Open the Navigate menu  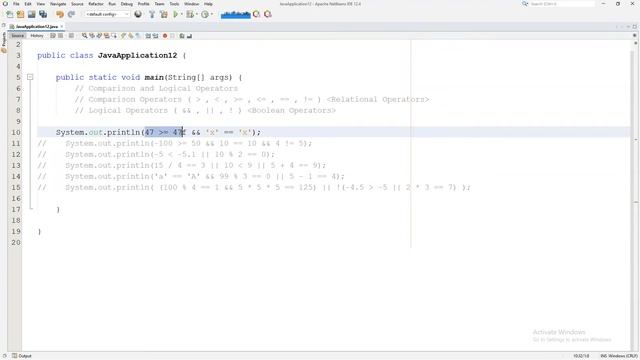click(x=58, y=4)
